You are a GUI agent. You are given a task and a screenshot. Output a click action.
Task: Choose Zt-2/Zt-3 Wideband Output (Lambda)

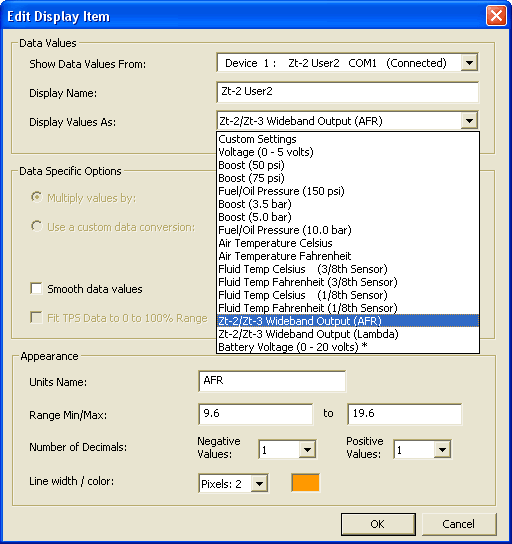348,334
